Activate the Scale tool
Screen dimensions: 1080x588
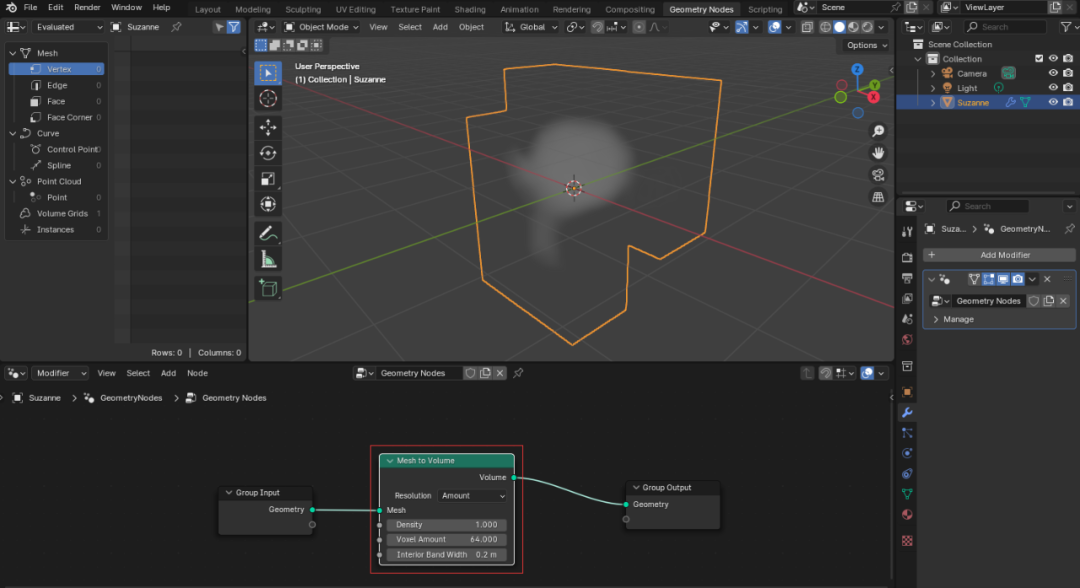pos(268,179)
